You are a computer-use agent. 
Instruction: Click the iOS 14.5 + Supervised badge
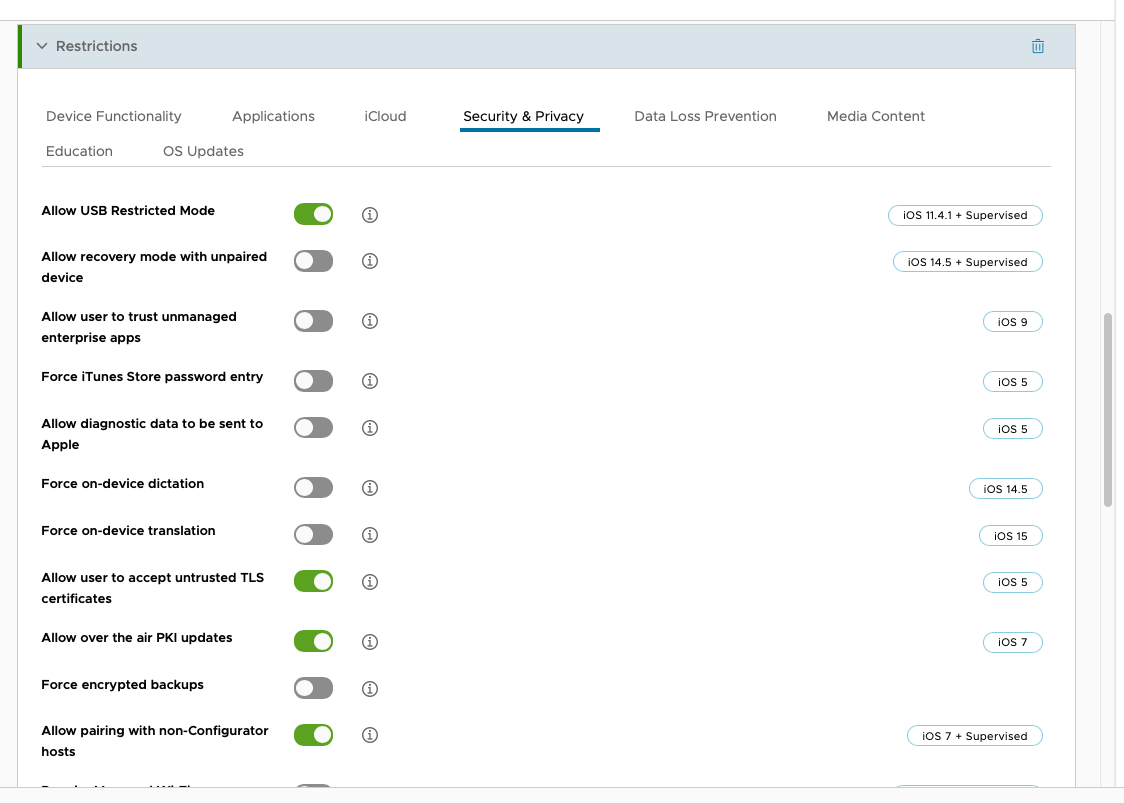click(x=967, y=262)
